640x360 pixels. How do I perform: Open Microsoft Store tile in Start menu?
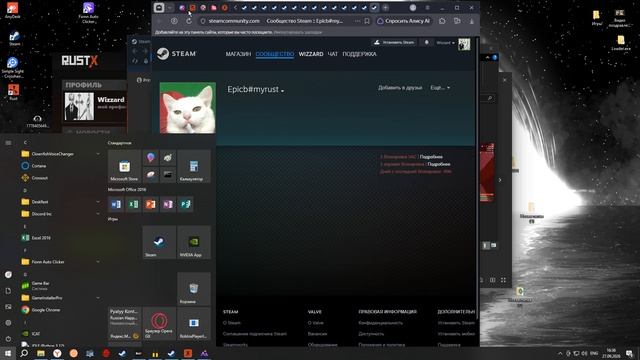[x=124, y=166]
